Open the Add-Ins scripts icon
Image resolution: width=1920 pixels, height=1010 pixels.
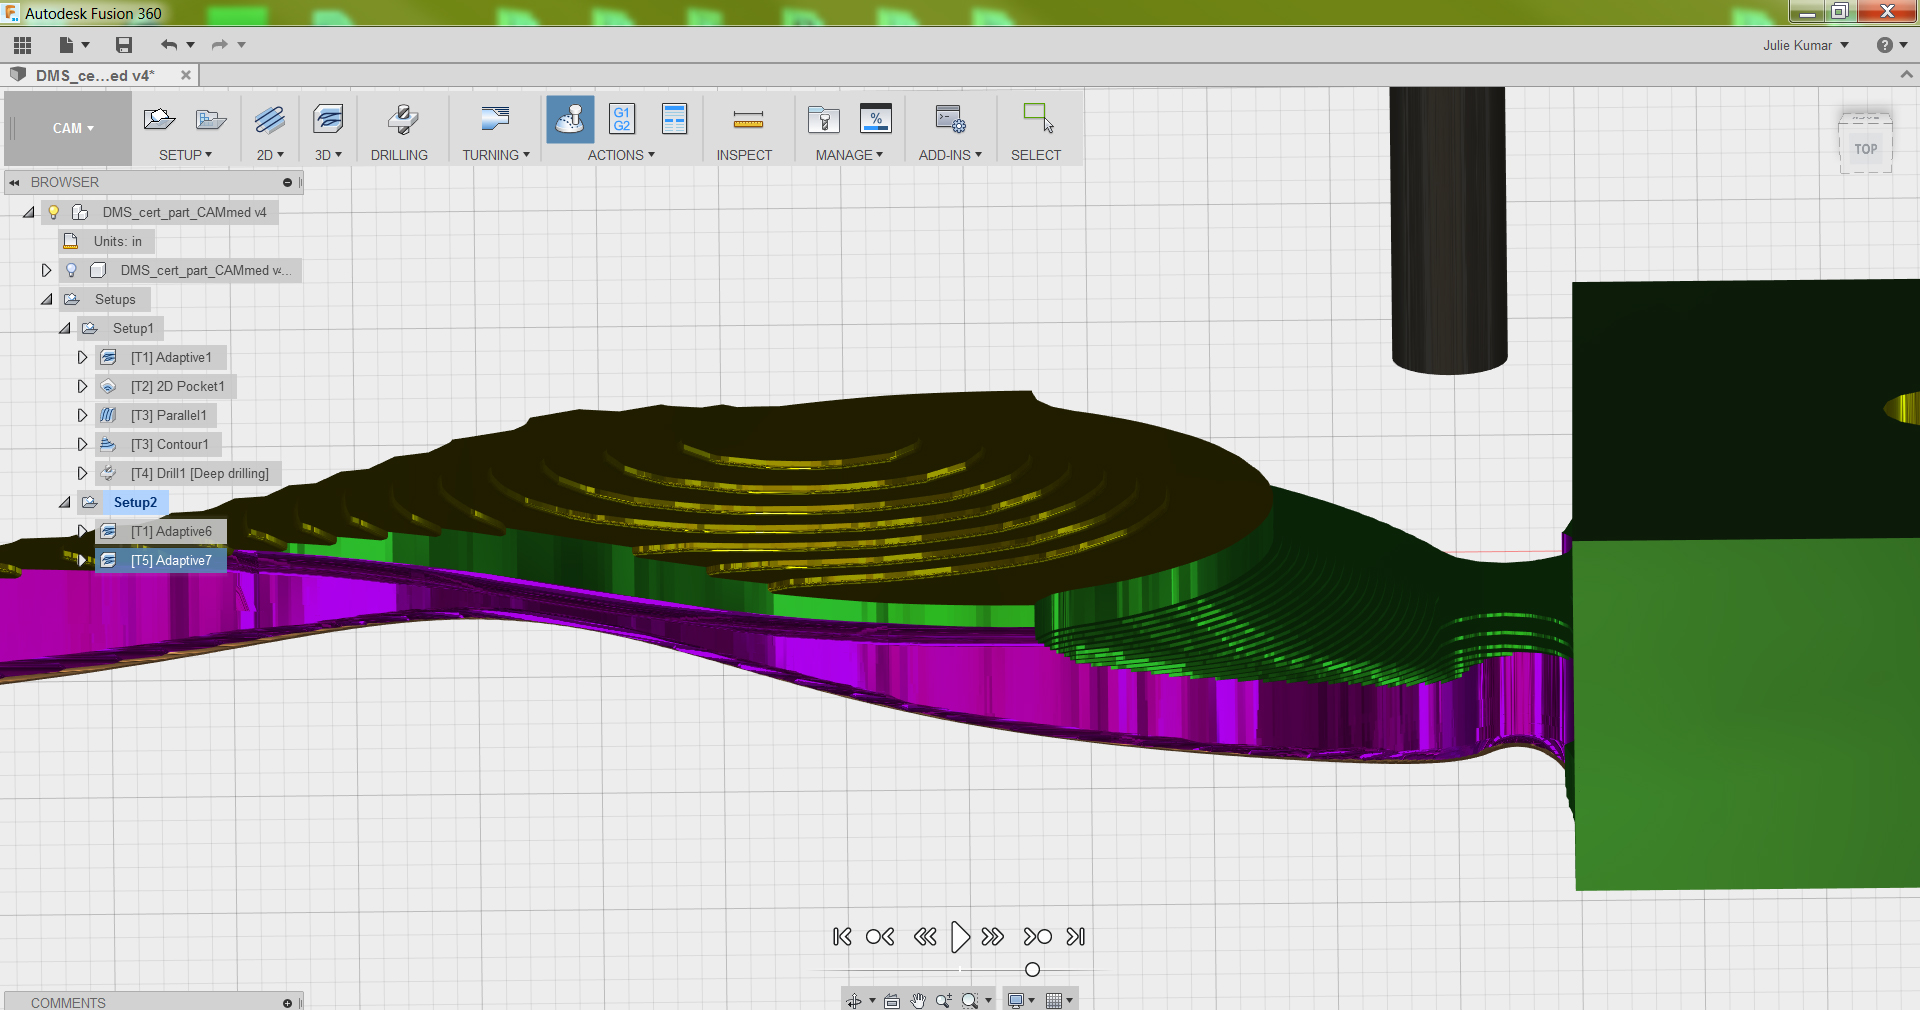pos(950,120)
